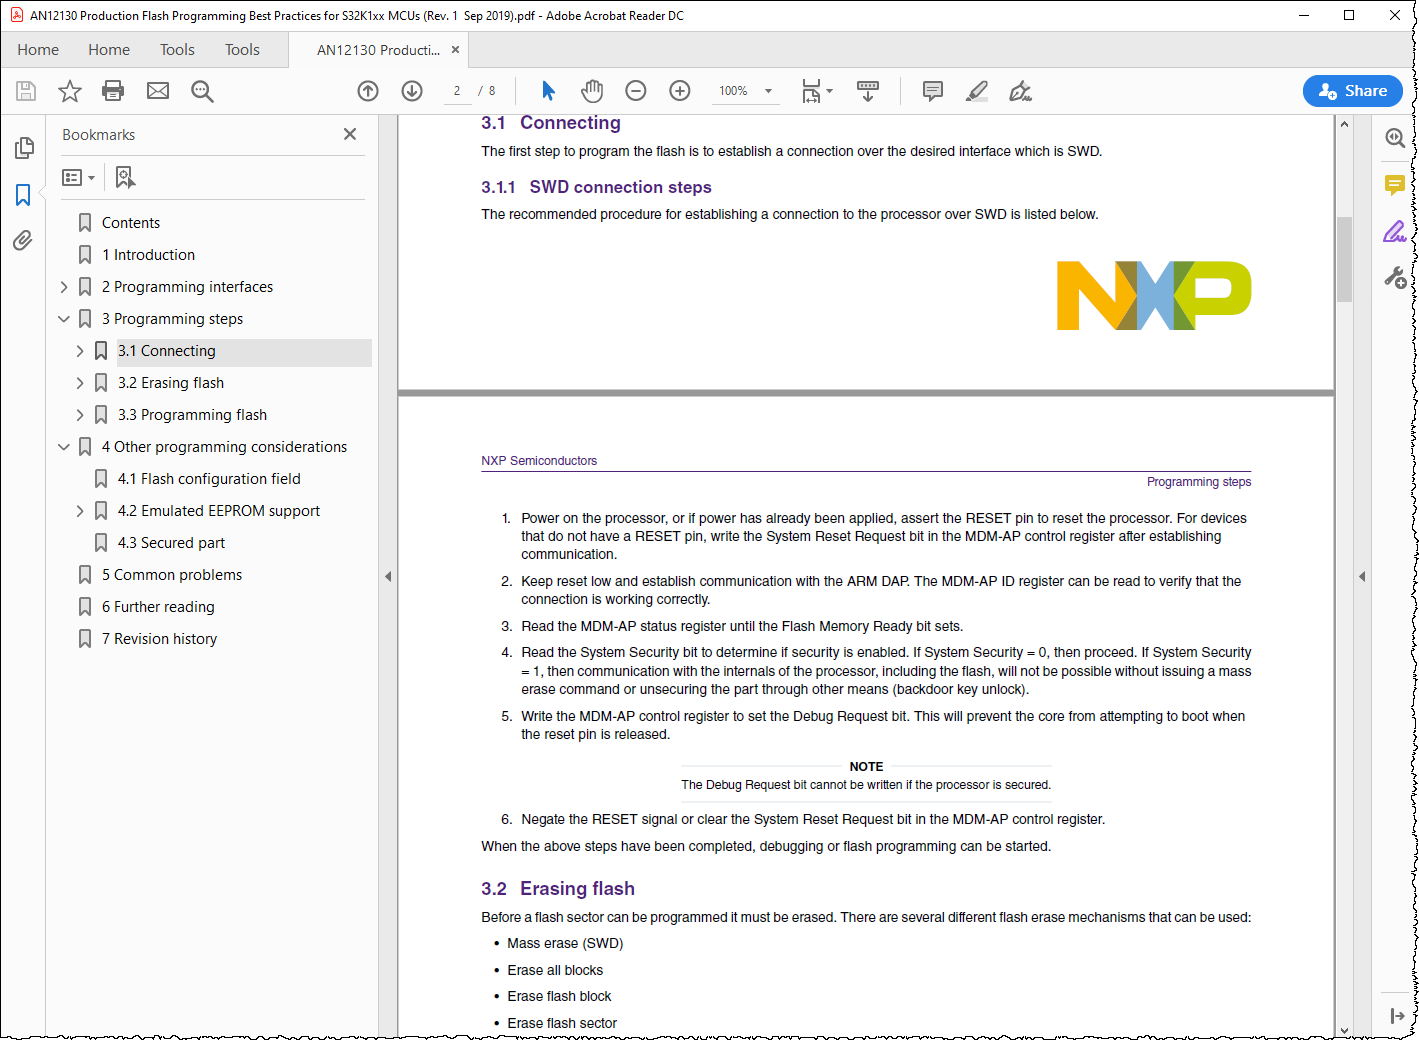Open the Attachments panel paperclip icon

[24, 240]
